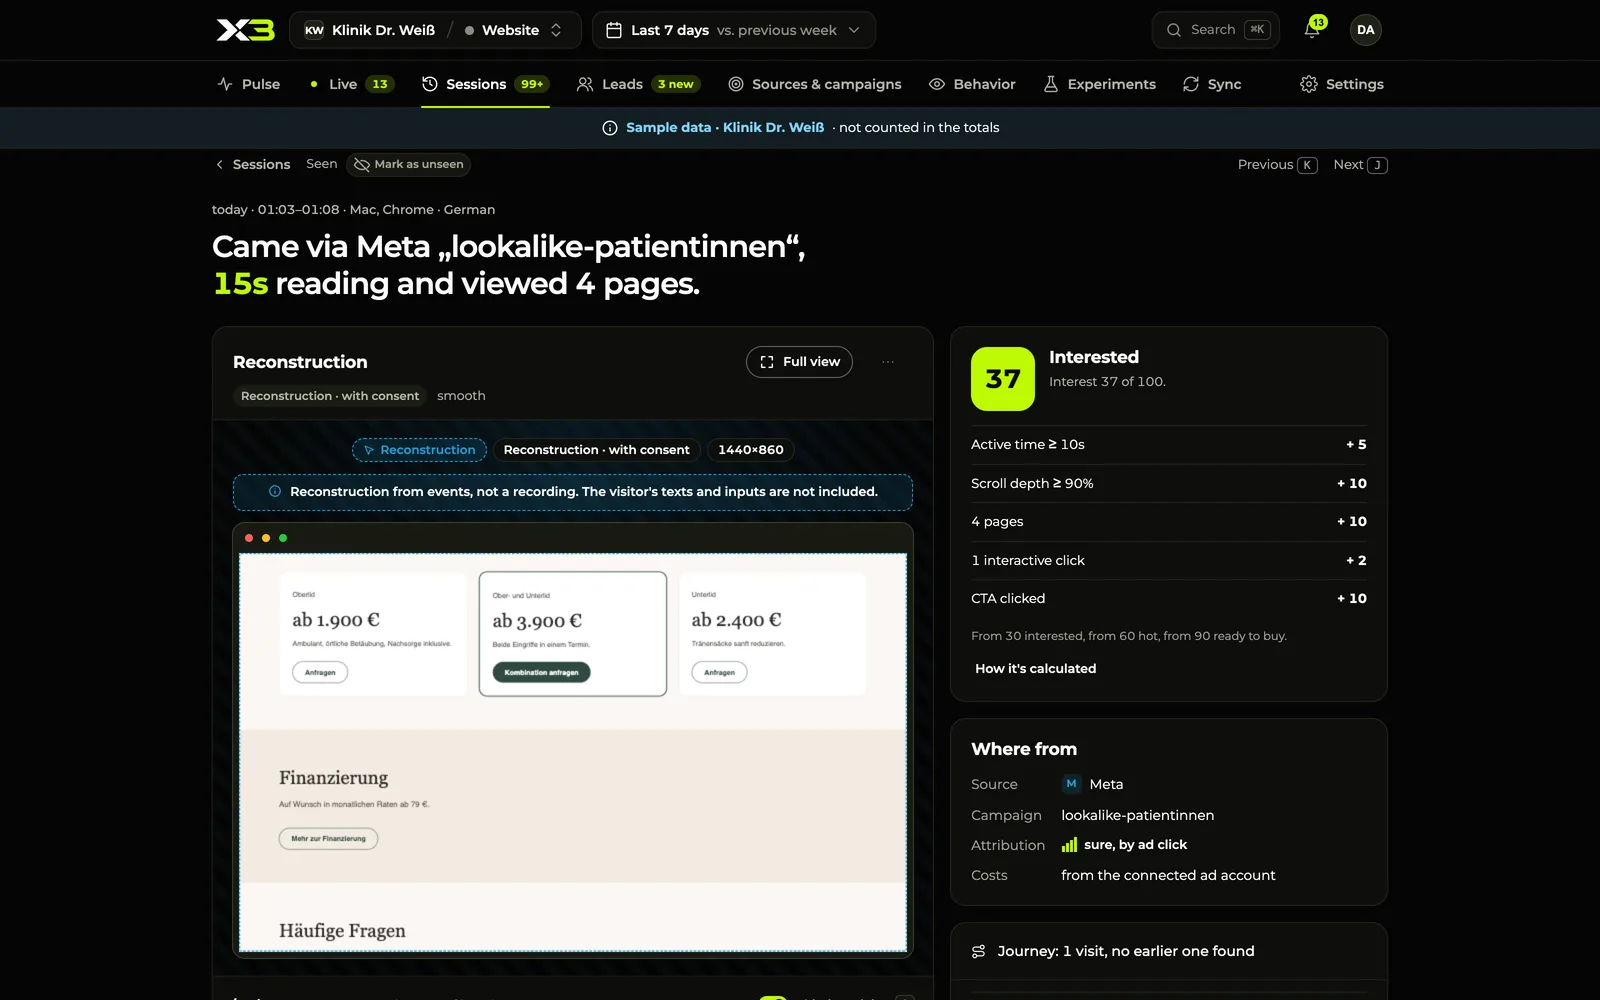Screen dimensions: 1600x1000
Task: Click the 4 pages score row
Action: 1168,522
